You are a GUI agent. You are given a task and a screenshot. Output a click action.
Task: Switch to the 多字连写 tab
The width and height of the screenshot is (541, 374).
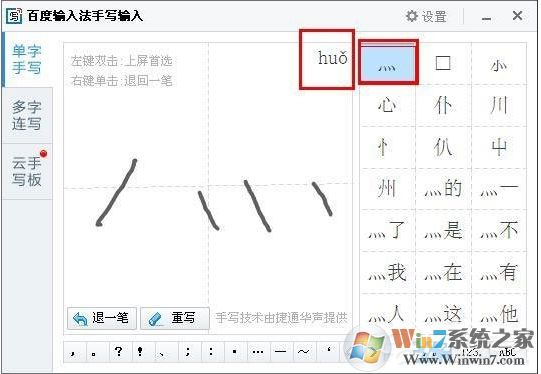pyautogui.click(x=27, y=115)
